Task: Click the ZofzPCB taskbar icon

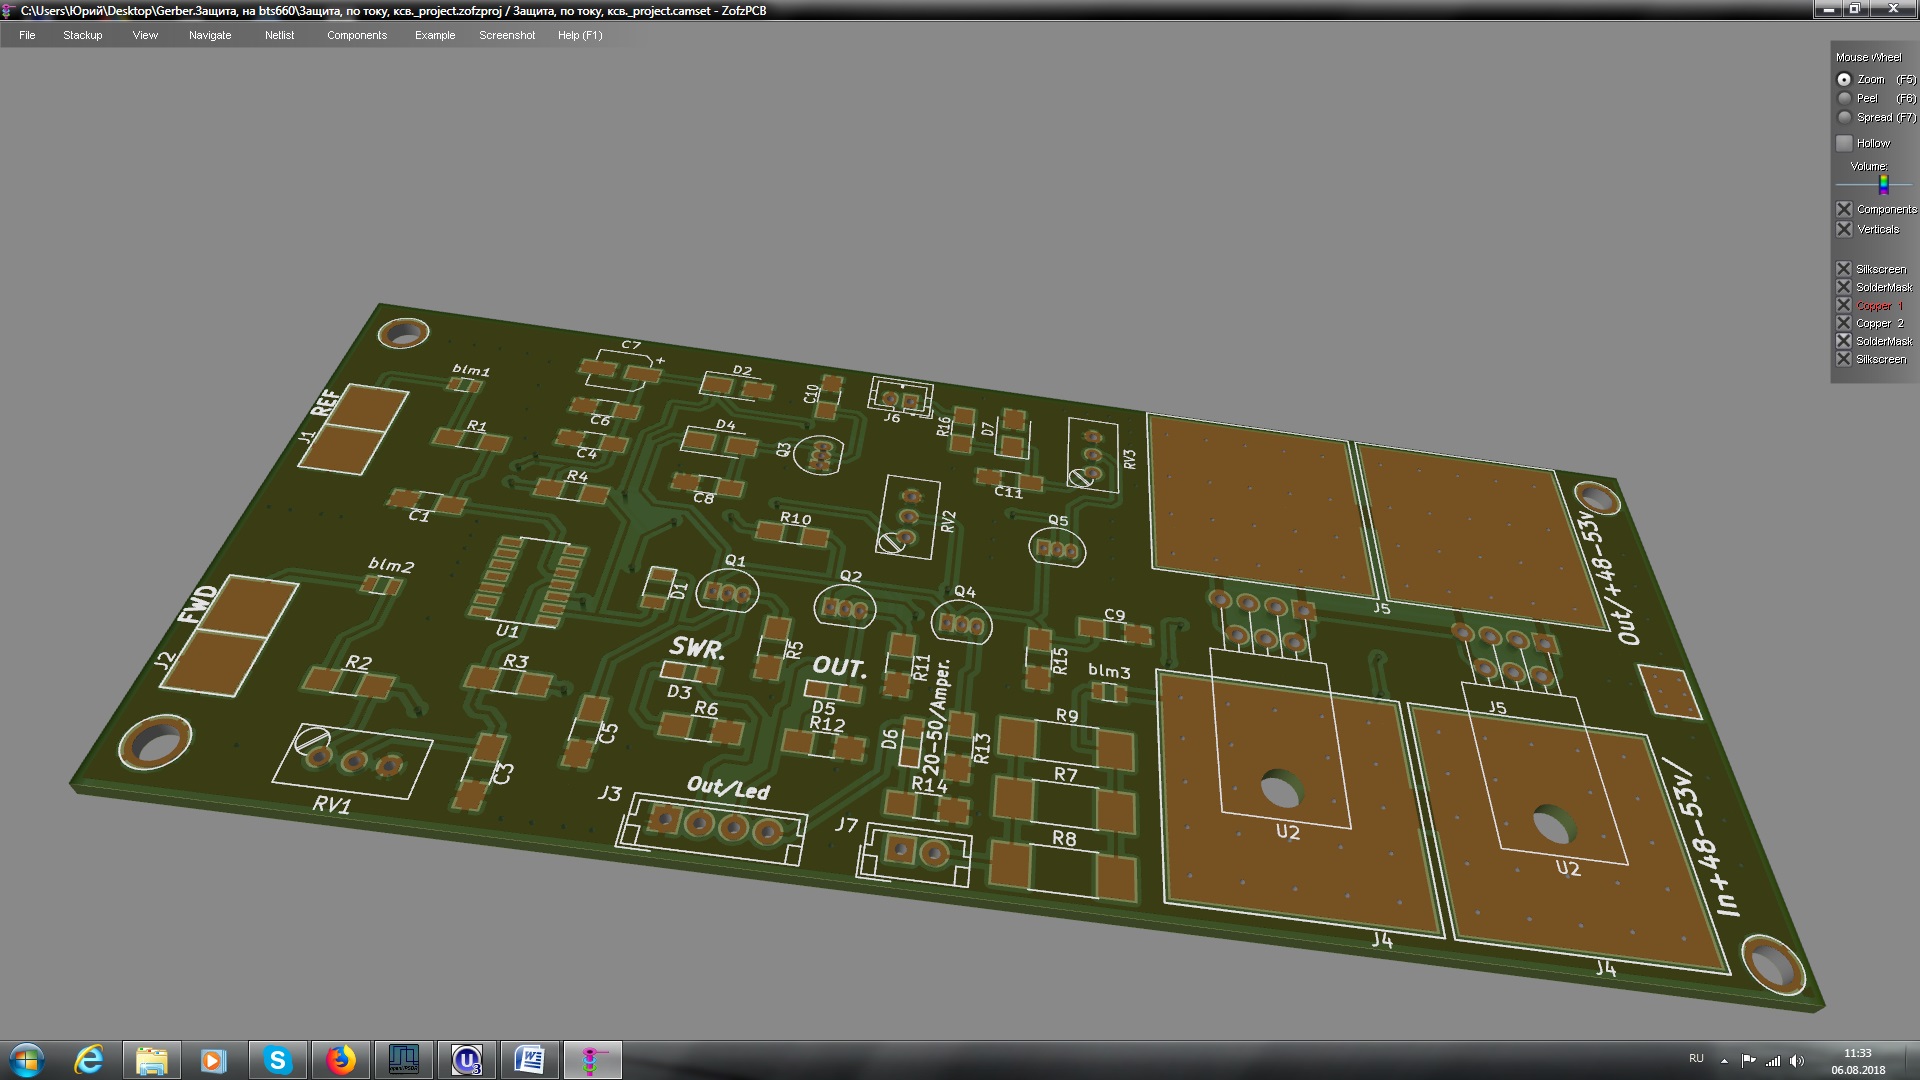Action: [x=592, y=1060]
